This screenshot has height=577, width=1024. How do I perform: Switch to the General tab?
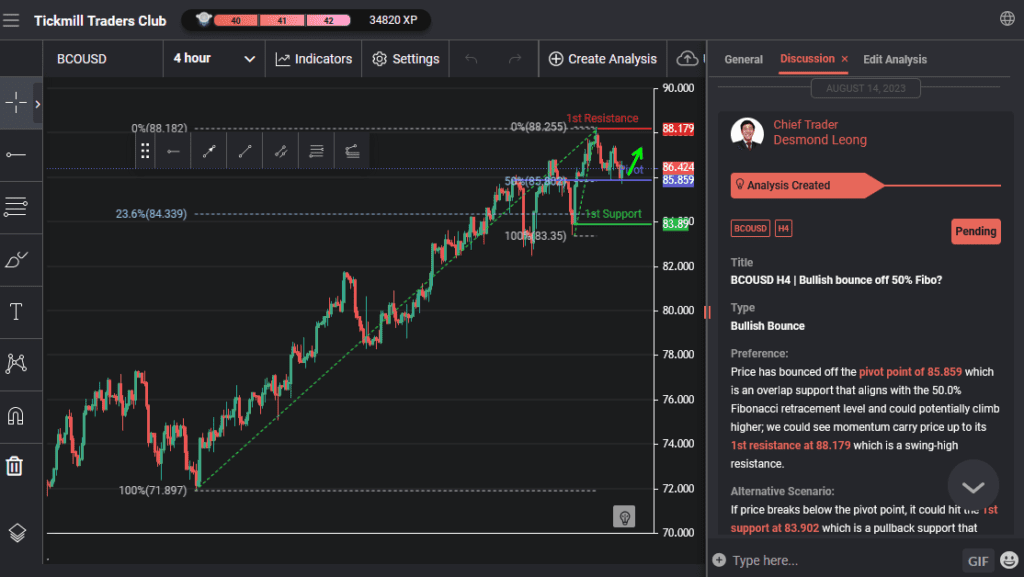743,59
